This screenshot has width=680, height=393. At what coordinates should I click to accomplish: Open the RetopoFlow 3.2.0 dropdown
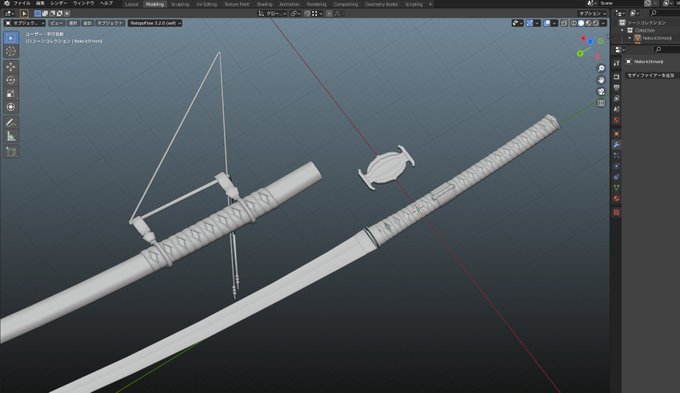tap(155, 23)
